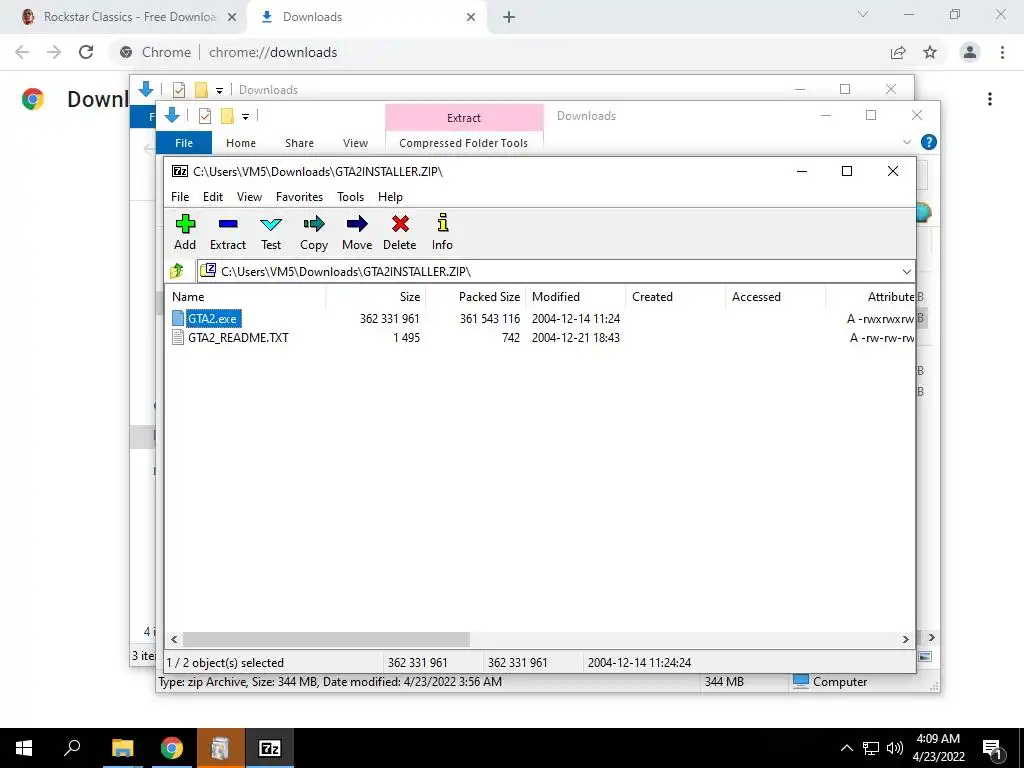
Task: Open 7-Zip Tools menu
Action: point(350,197)
